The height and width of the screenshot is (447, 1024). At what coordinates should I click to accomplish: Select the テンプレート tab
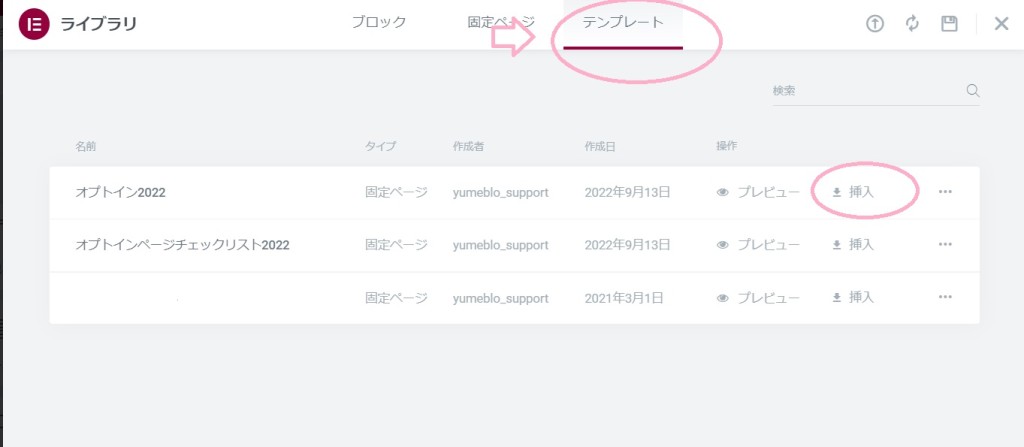point(623,23)
